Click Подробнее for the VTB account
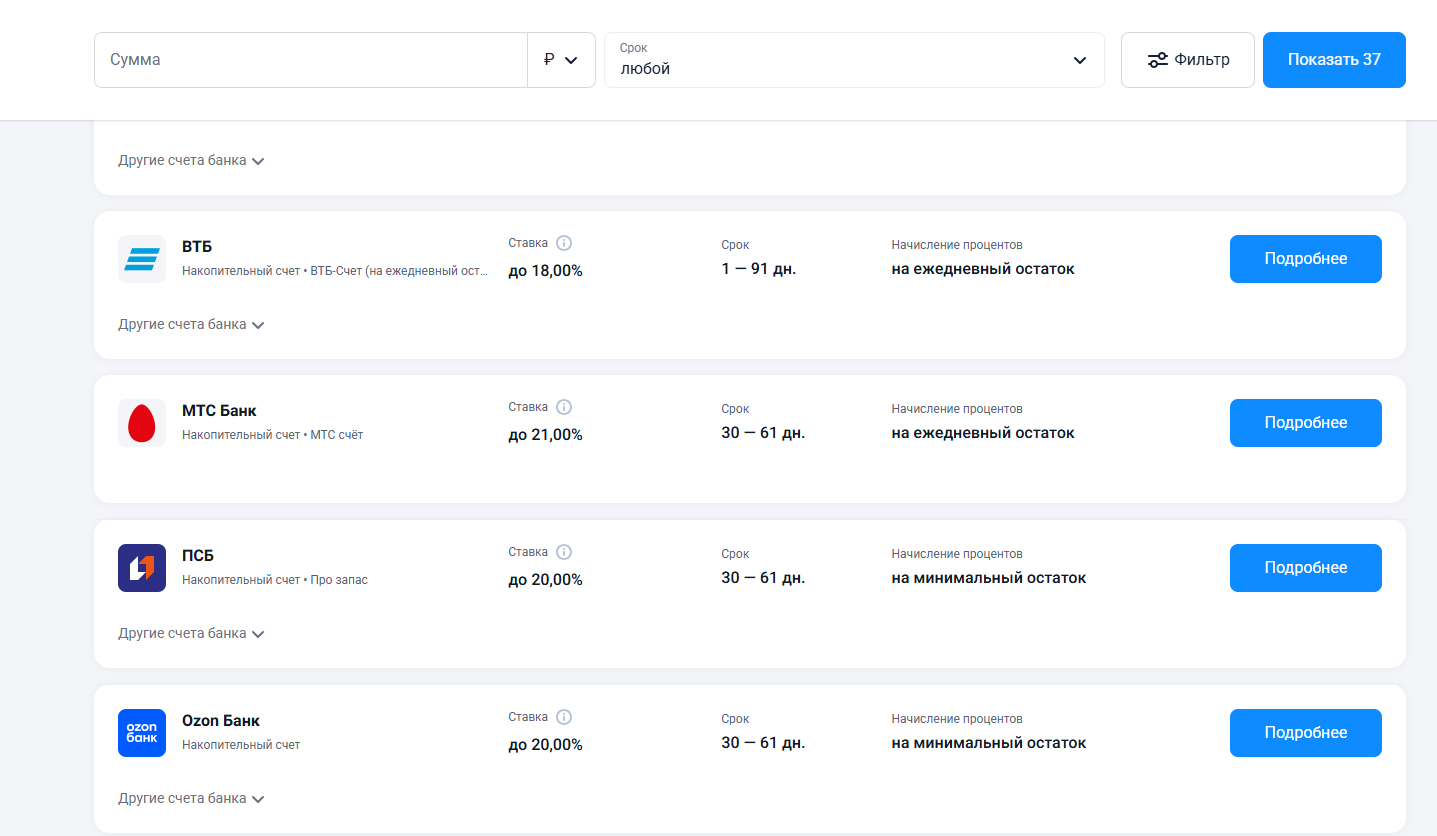Viewport: 1437px width, 836px height. point(1305,259)
